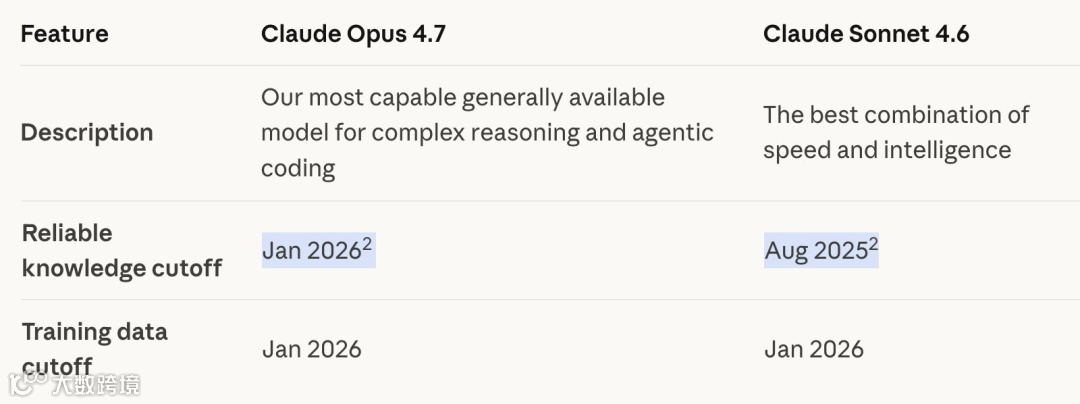Click the highlighted Jan 2026 knowledge cutoff
1080x404 pixels.
310,251
